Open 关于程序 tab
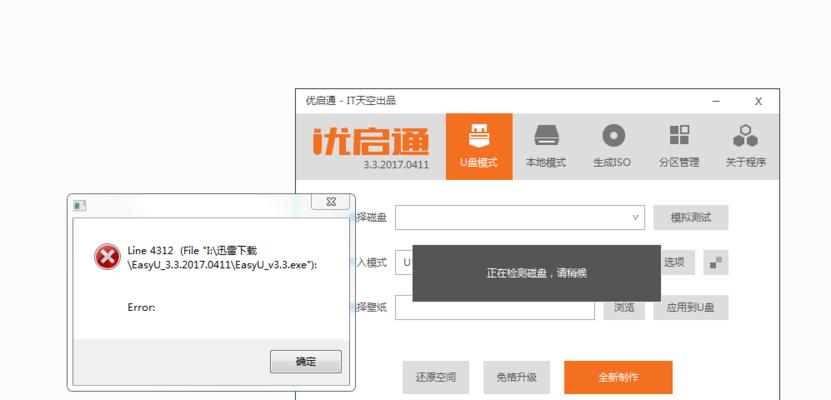This screenshot has height=400, width=831. (x=745, y=146)
